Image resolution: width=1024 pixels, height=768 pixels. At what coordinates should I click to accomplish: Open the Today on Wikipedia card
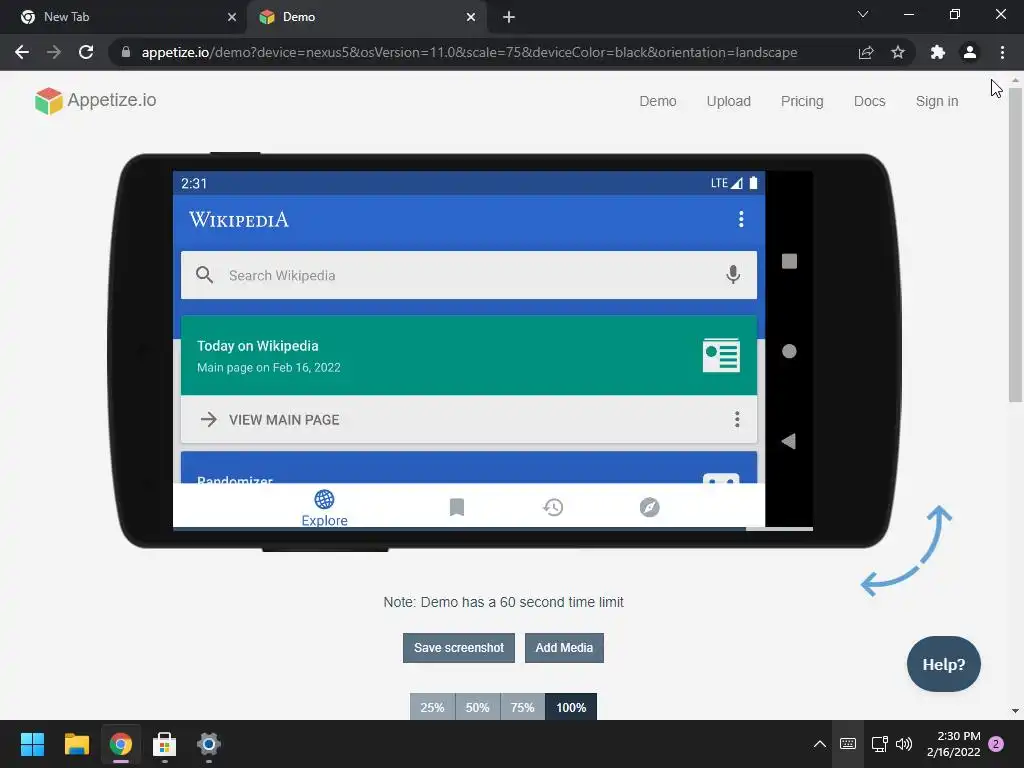tap(469, 355)
